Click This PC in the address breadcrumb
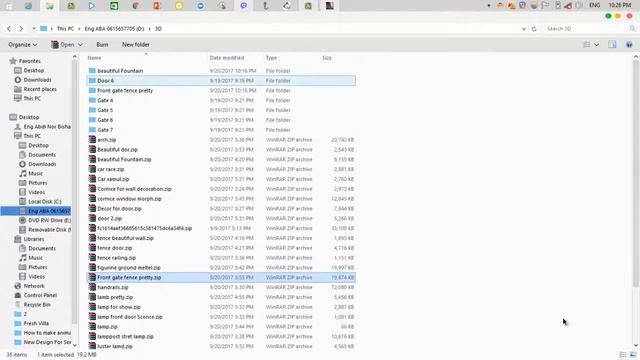Image resolution: width=640 pixels, height=360 pixels. pyautogui.click(x=65, y=29)
